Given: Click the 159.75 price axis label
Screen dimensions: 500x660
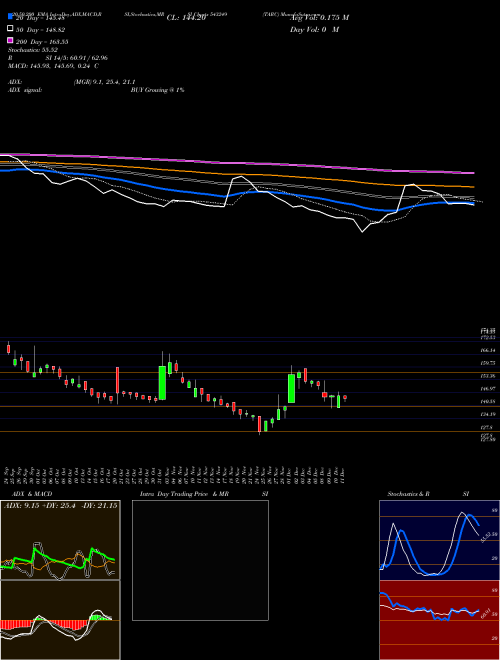Looking at the screenshot, I should pos(487,362).
